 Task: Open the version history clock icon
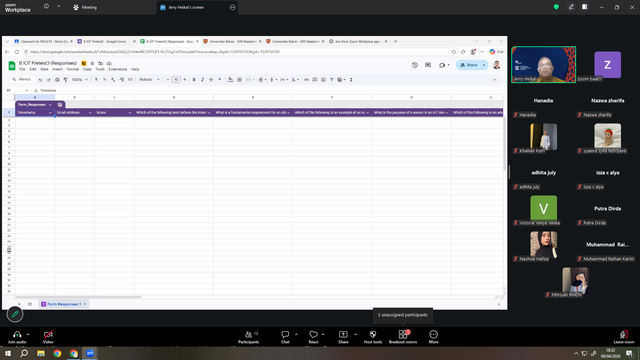(415, 65)
